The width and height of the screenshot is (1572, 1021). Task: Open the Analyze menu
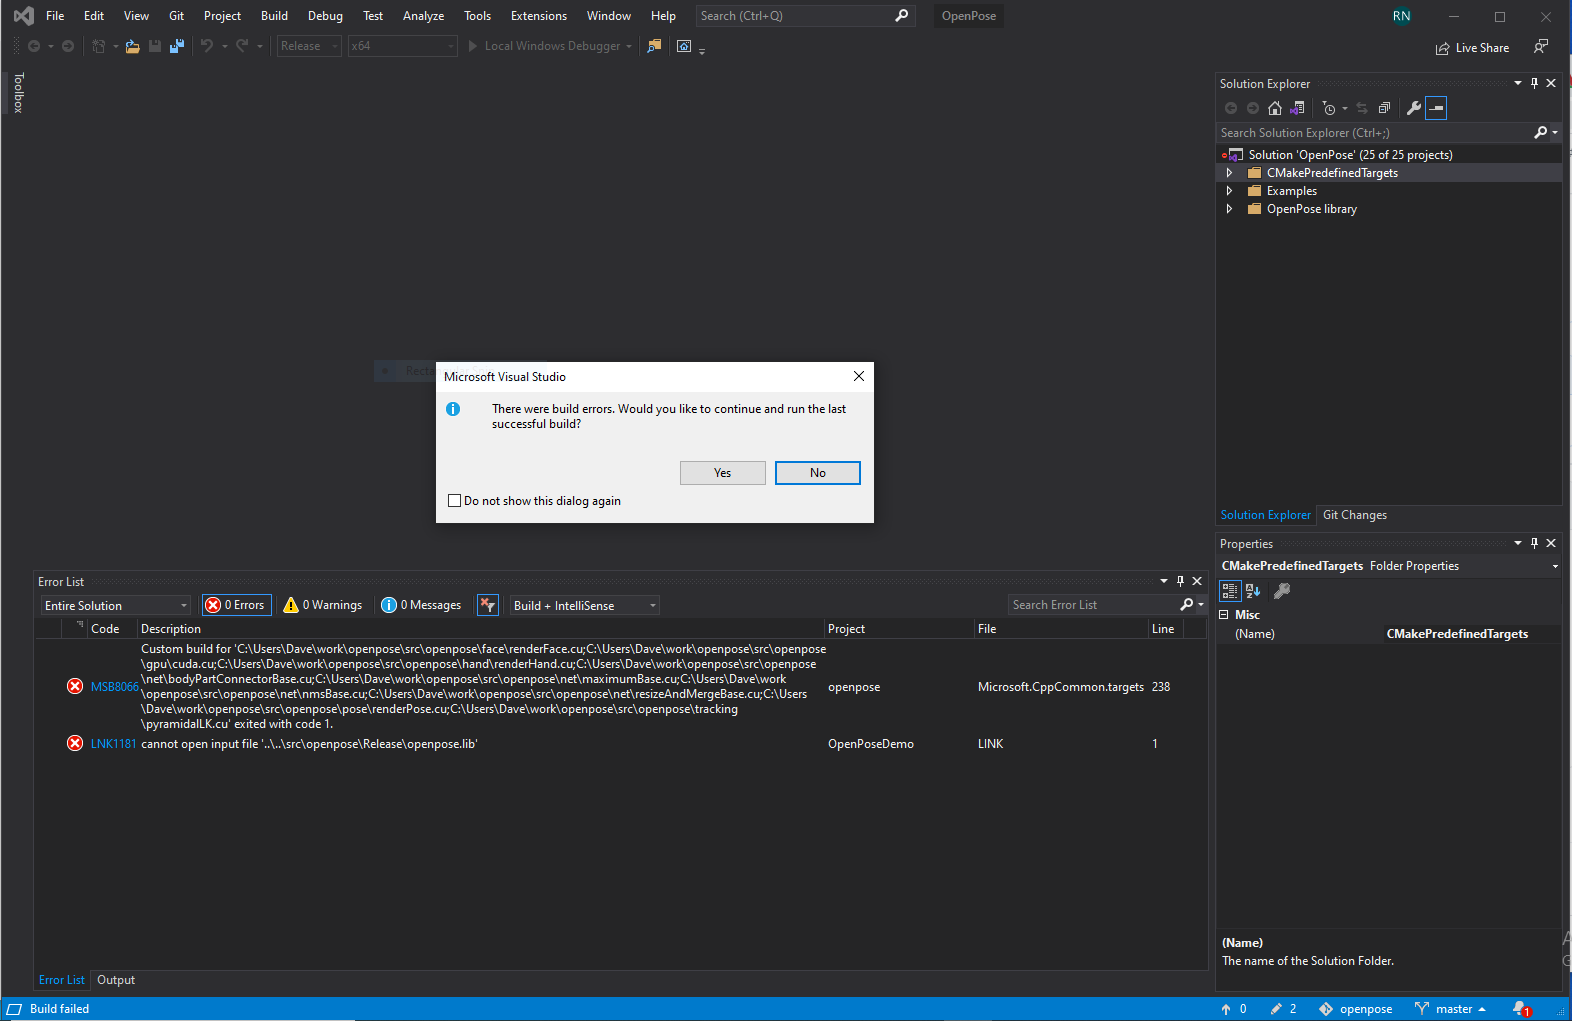click(x=423, y=16)
